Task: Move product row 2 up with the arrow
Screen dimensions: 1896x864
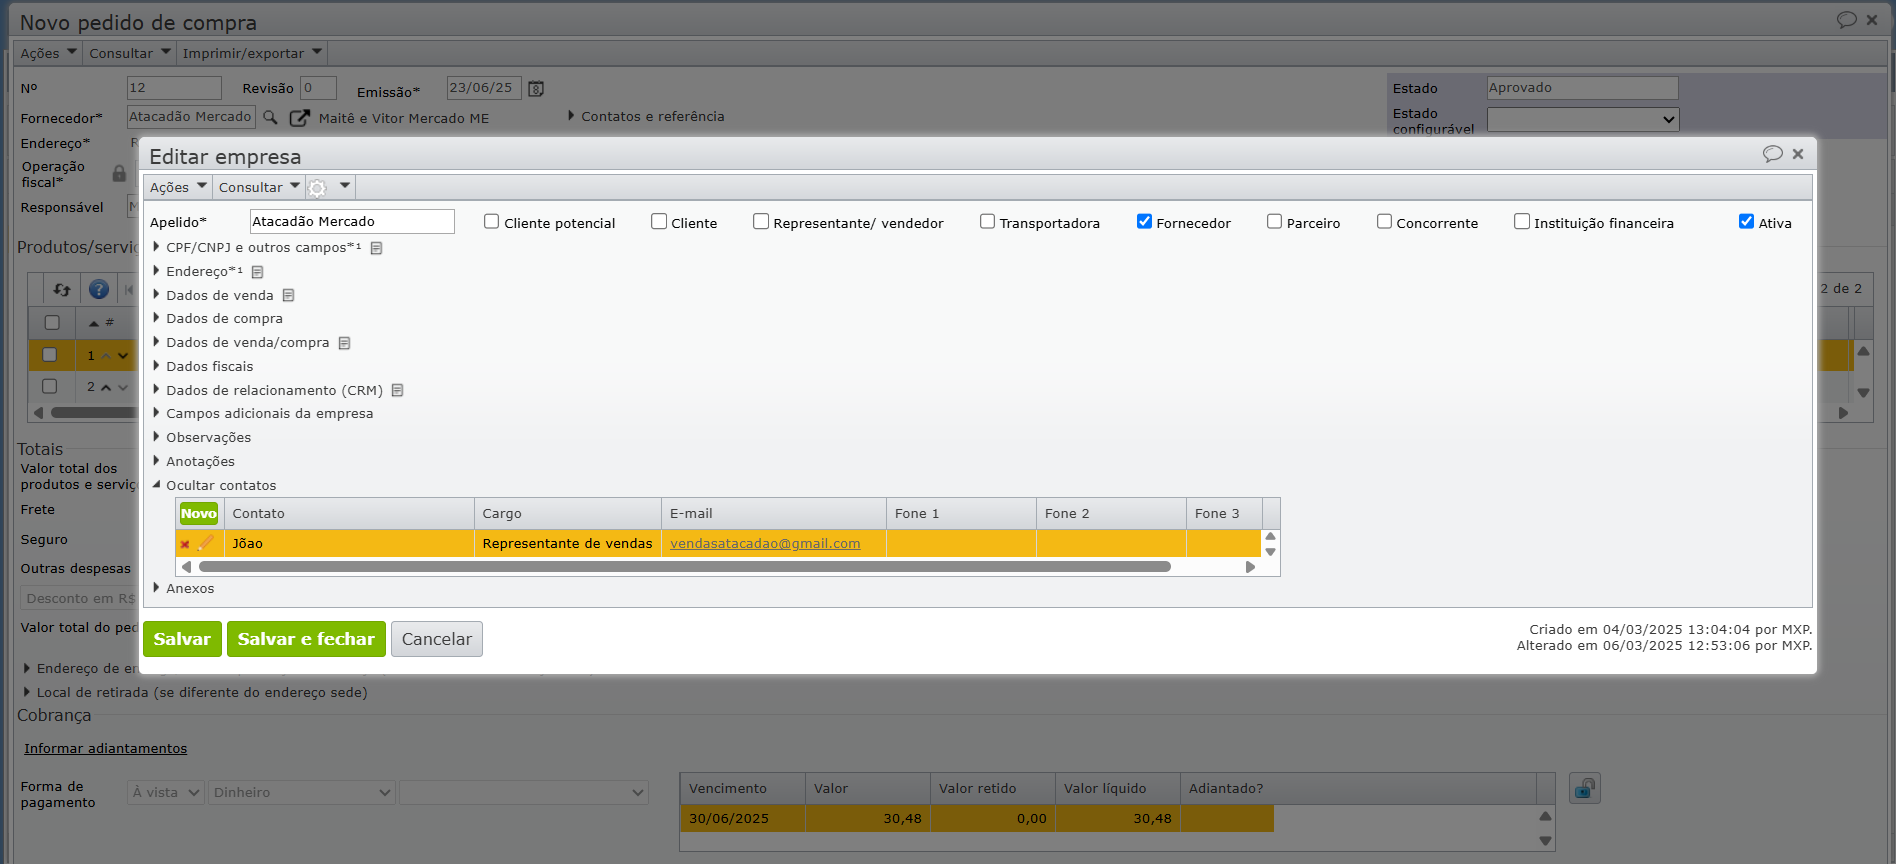Action: [106, 388]
